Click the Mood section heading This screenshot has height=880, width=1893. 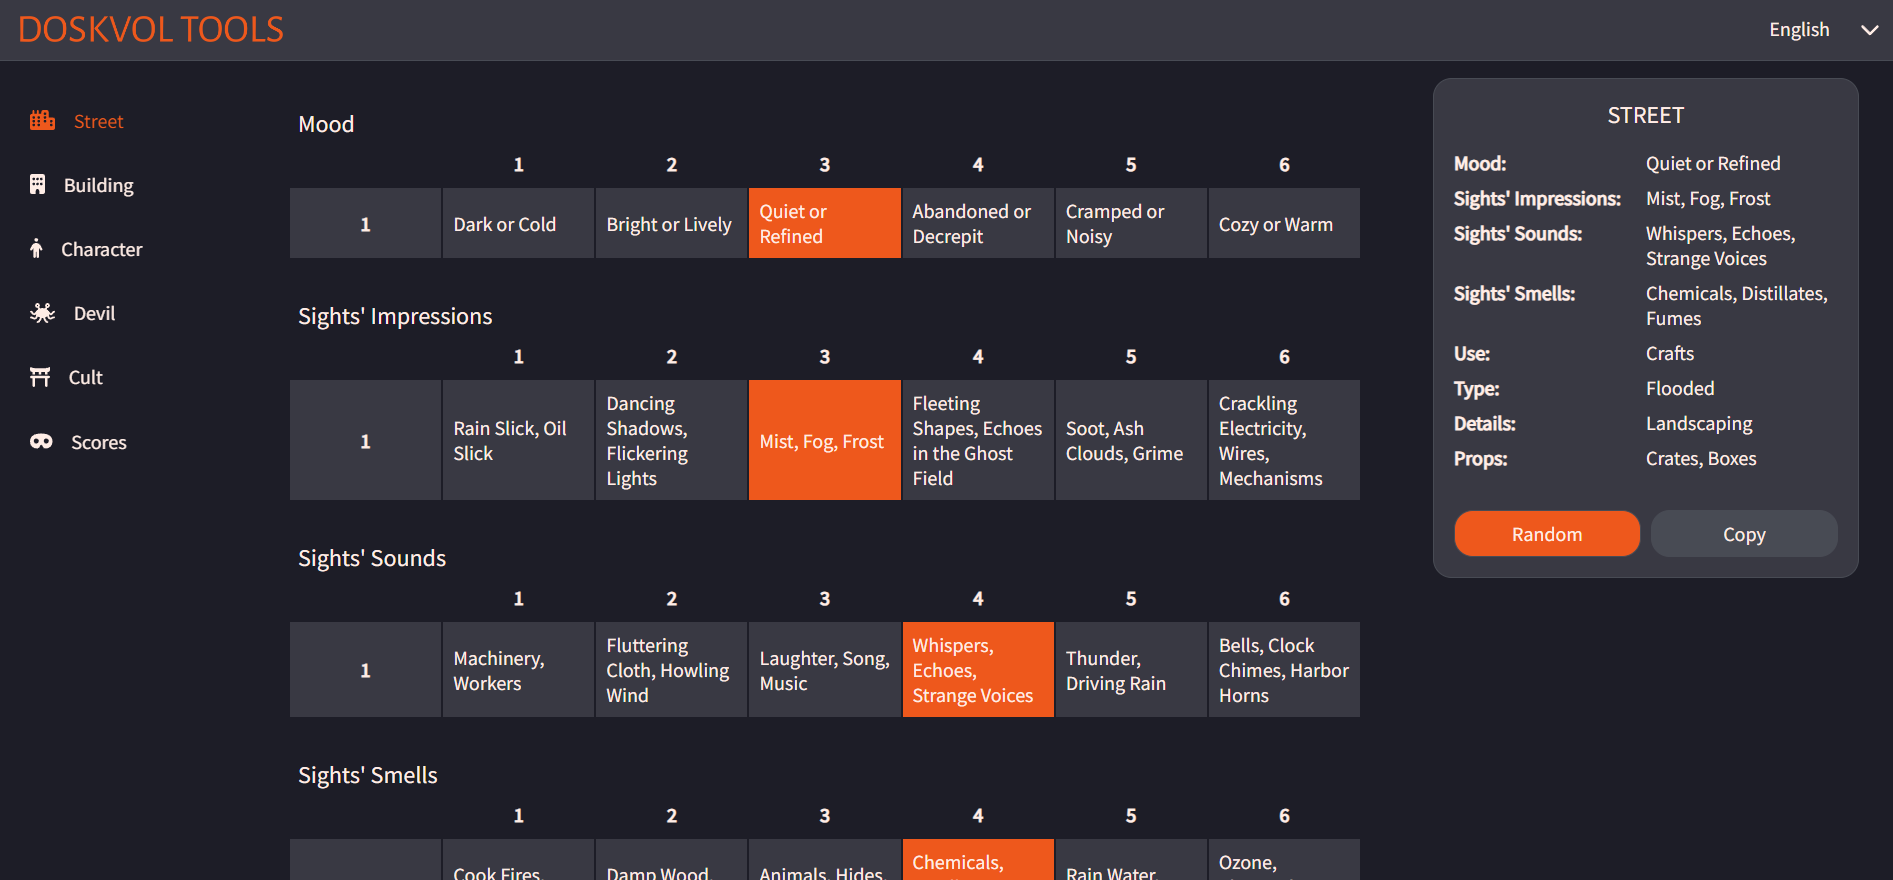[x=326, y=124]
